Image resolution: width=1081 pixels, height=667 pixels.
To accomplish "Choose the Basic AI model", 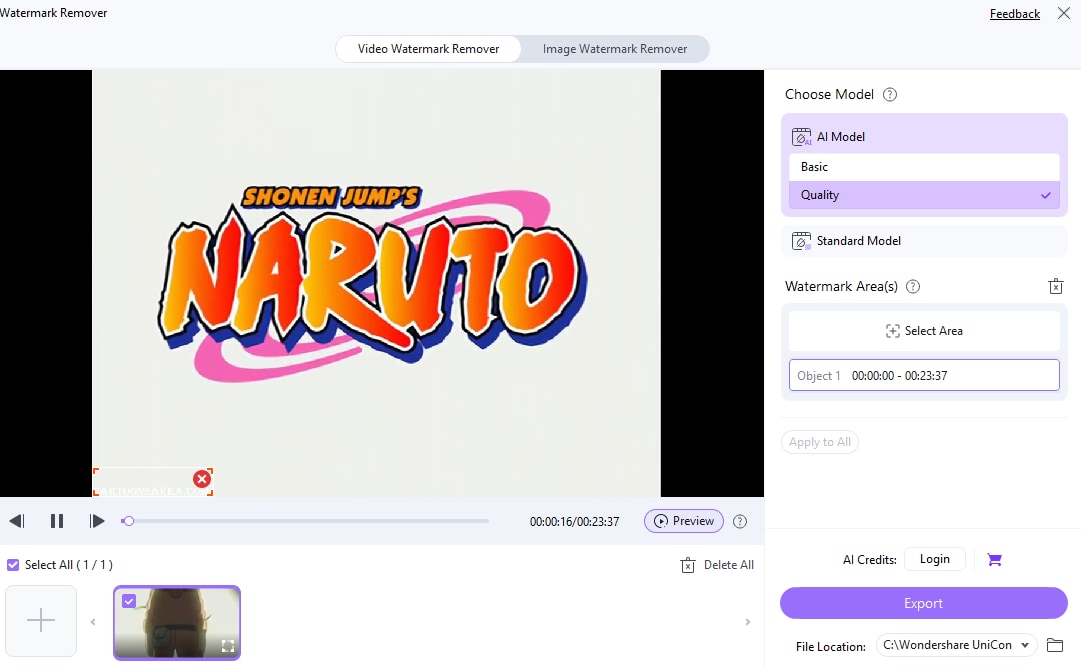I will [x=924, y=167].
